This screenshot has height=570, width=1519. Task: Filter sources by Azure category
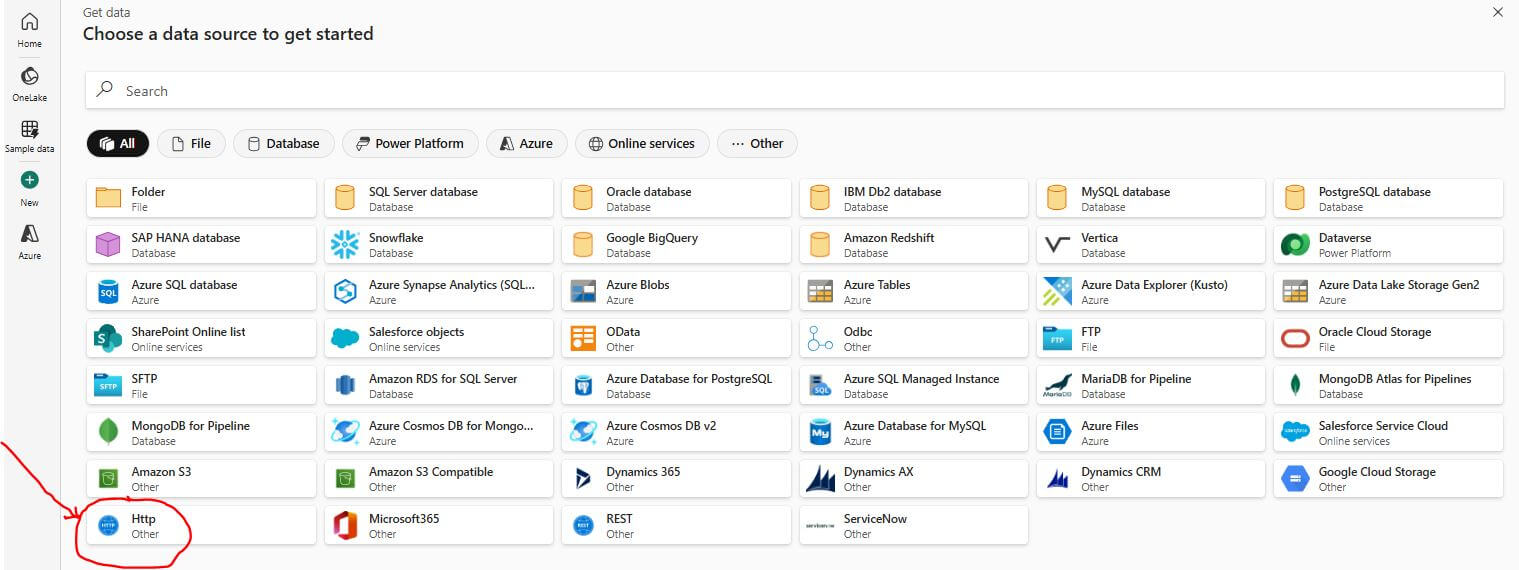pyautogui.click(x=527, y=143)
